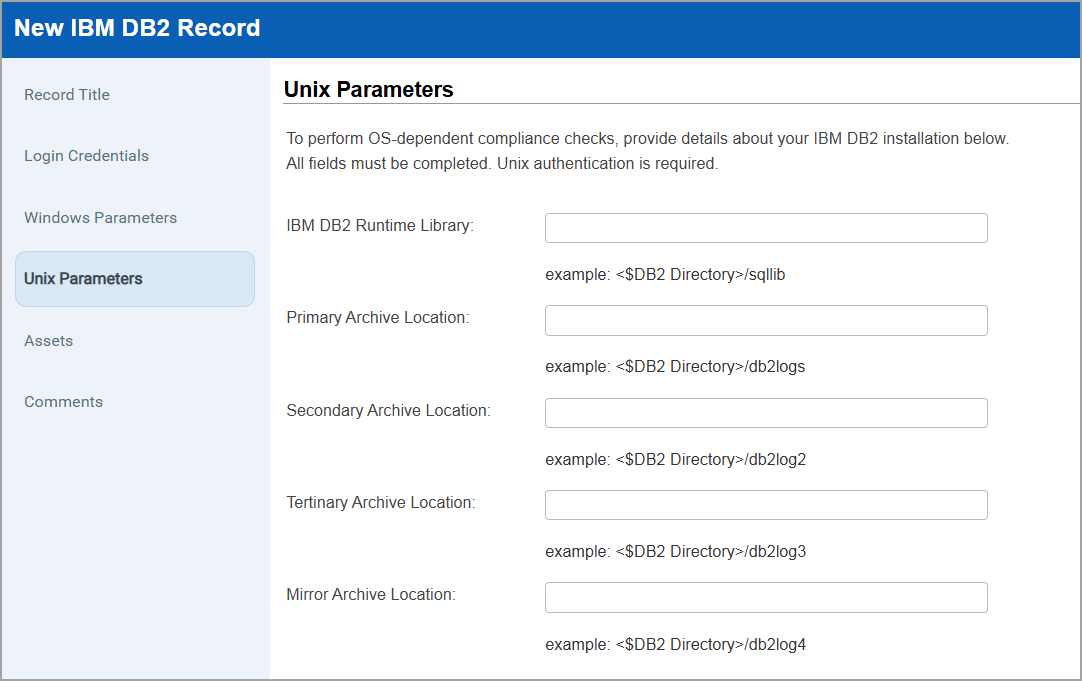The height and width of the screenshot is (681, 1082).
Task: Open the Record Title section
Action: (67, 95)
